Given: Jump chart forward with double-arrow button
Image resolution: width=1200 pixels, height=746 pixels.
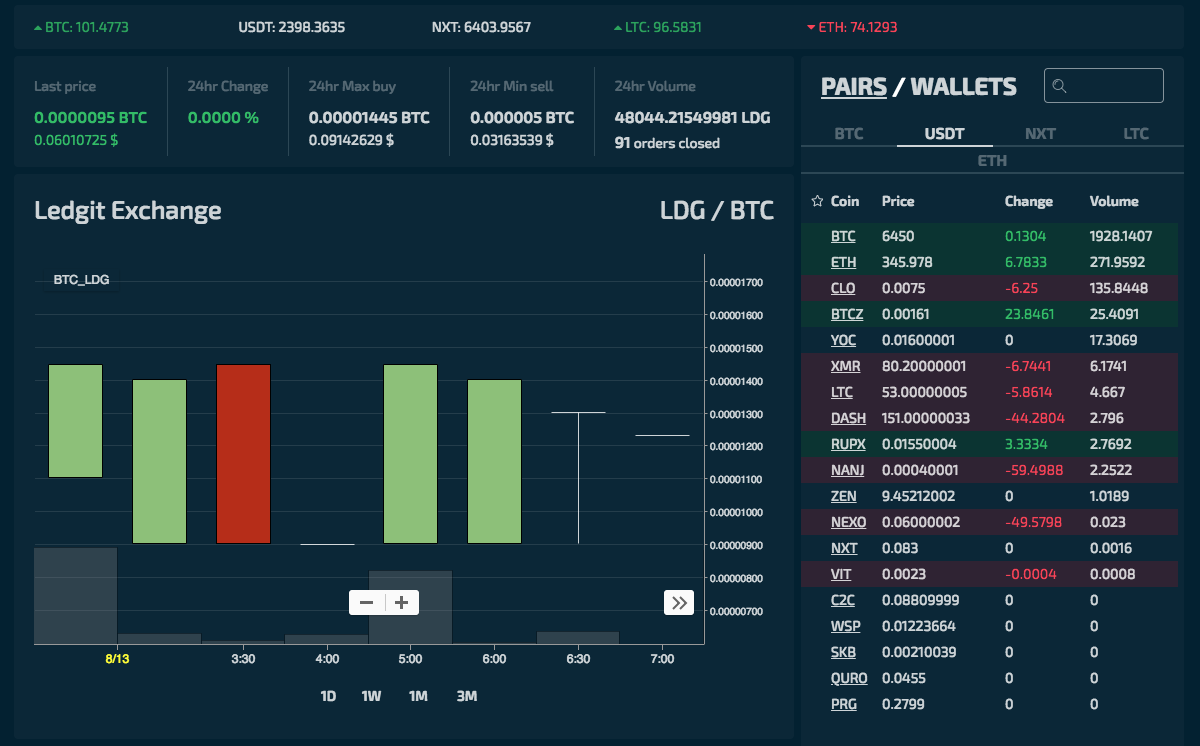Looking at the screenshot, I should [679, 602].
